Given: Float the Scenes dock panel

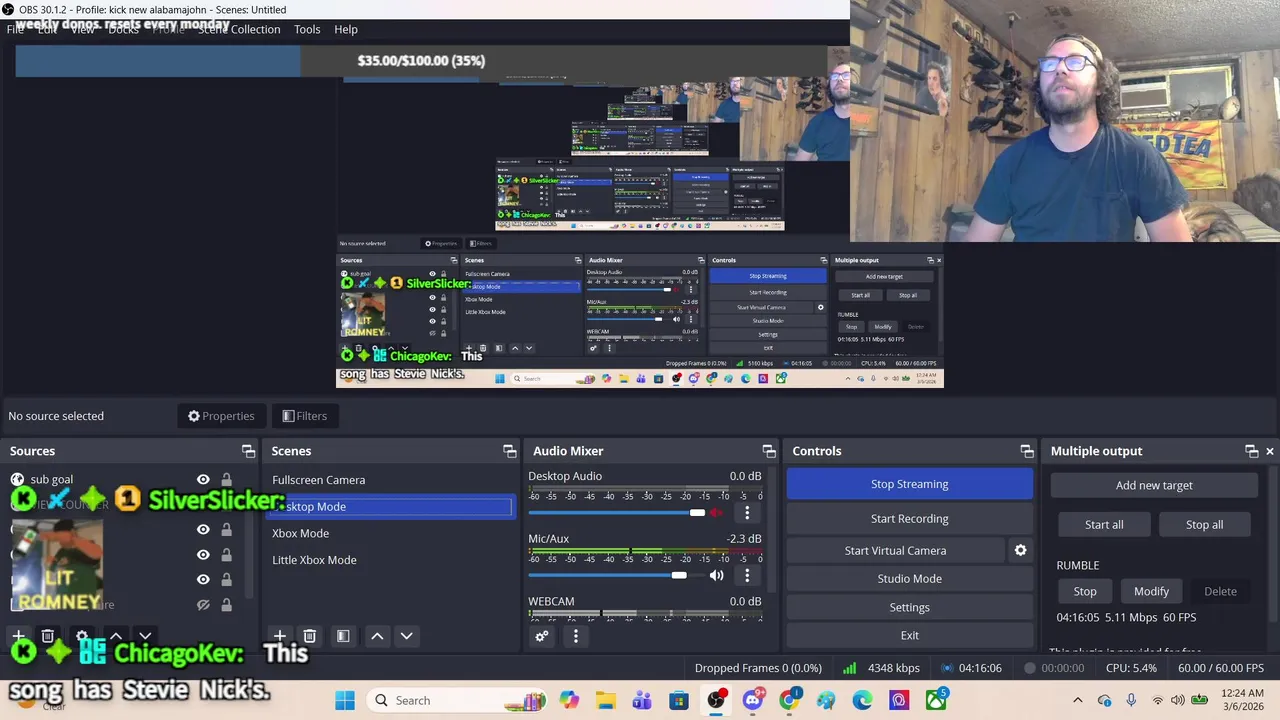Looking at the screenshot, I should (509, 451).
